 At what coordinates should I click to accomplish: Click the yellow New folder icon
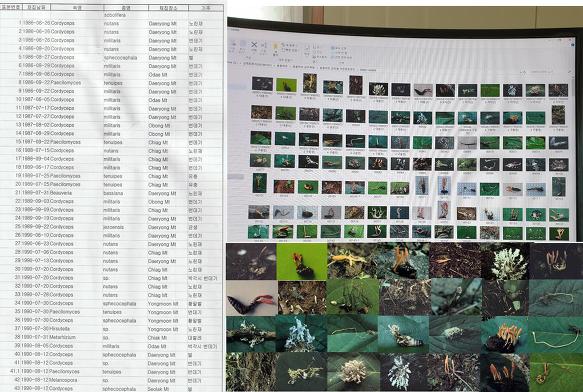(275, 46)
